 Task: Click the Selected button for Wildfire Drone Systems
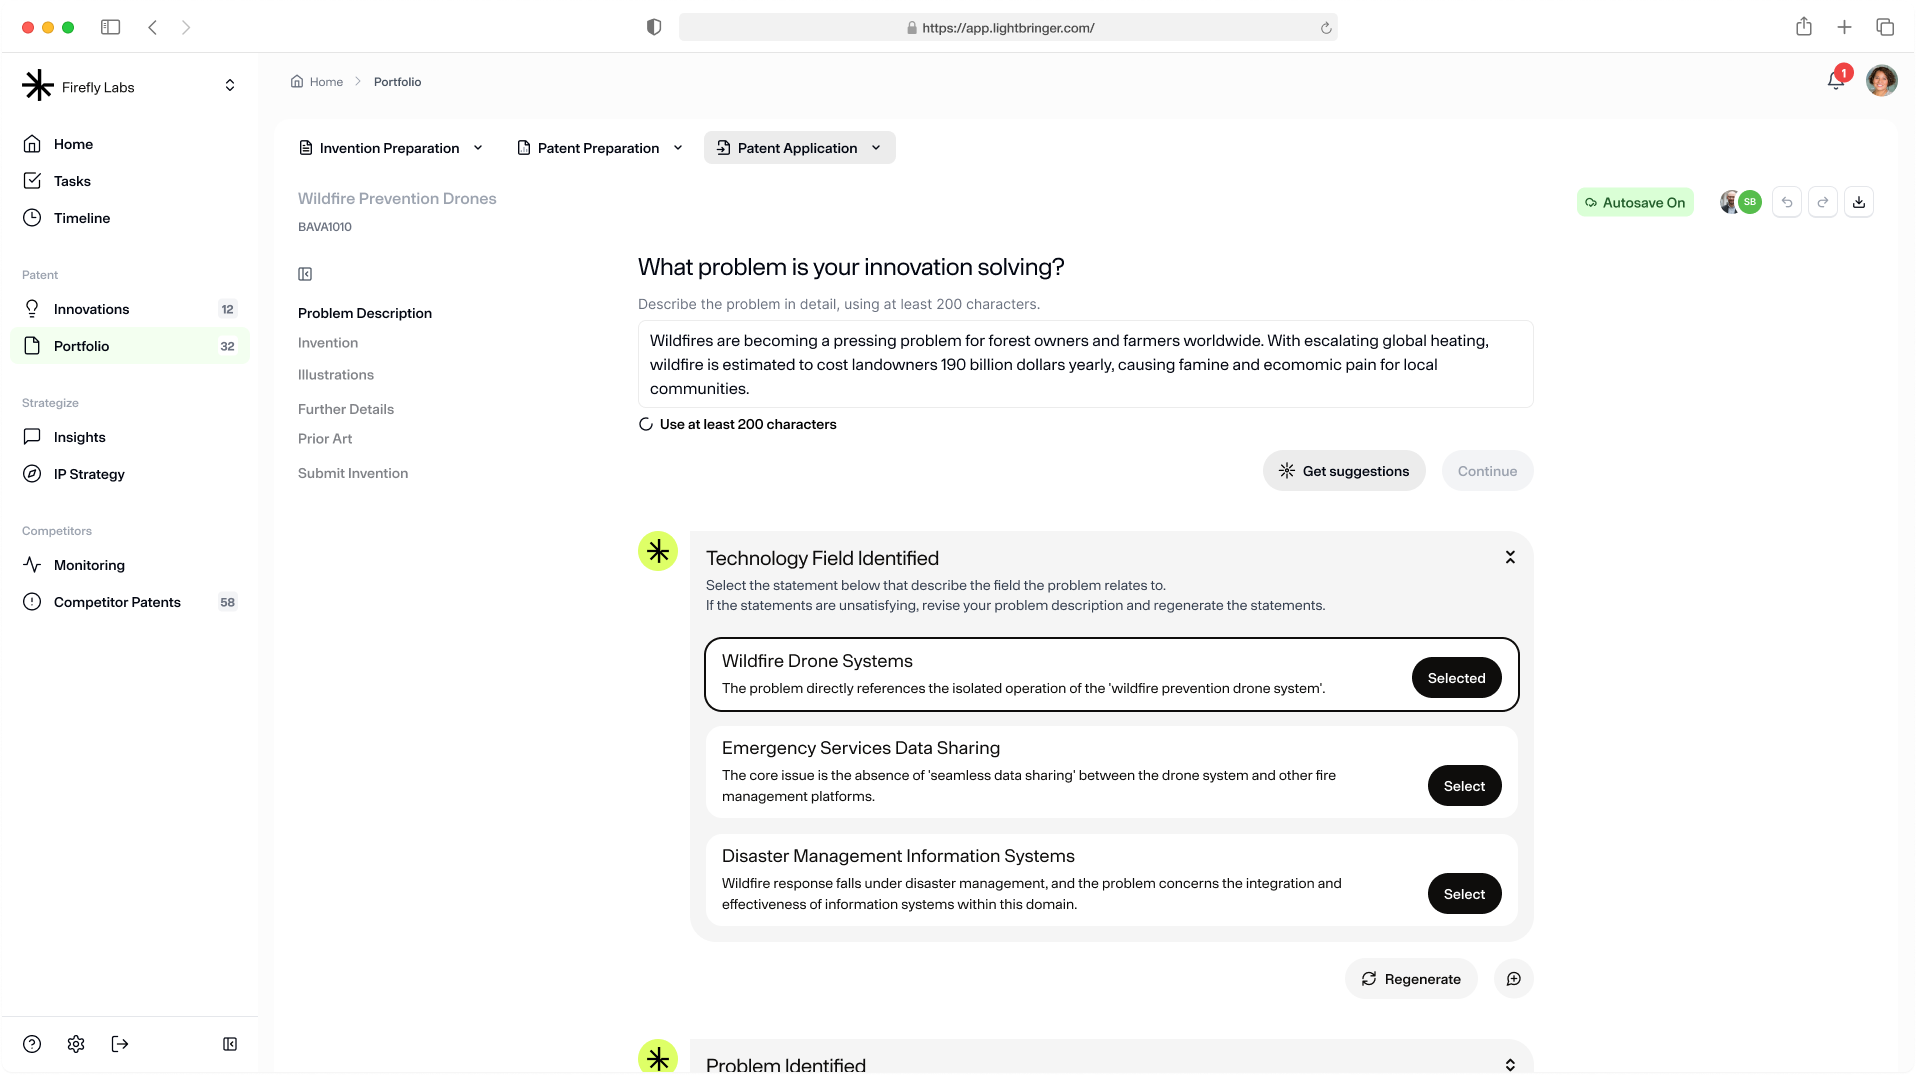[x=1457, y=678]
